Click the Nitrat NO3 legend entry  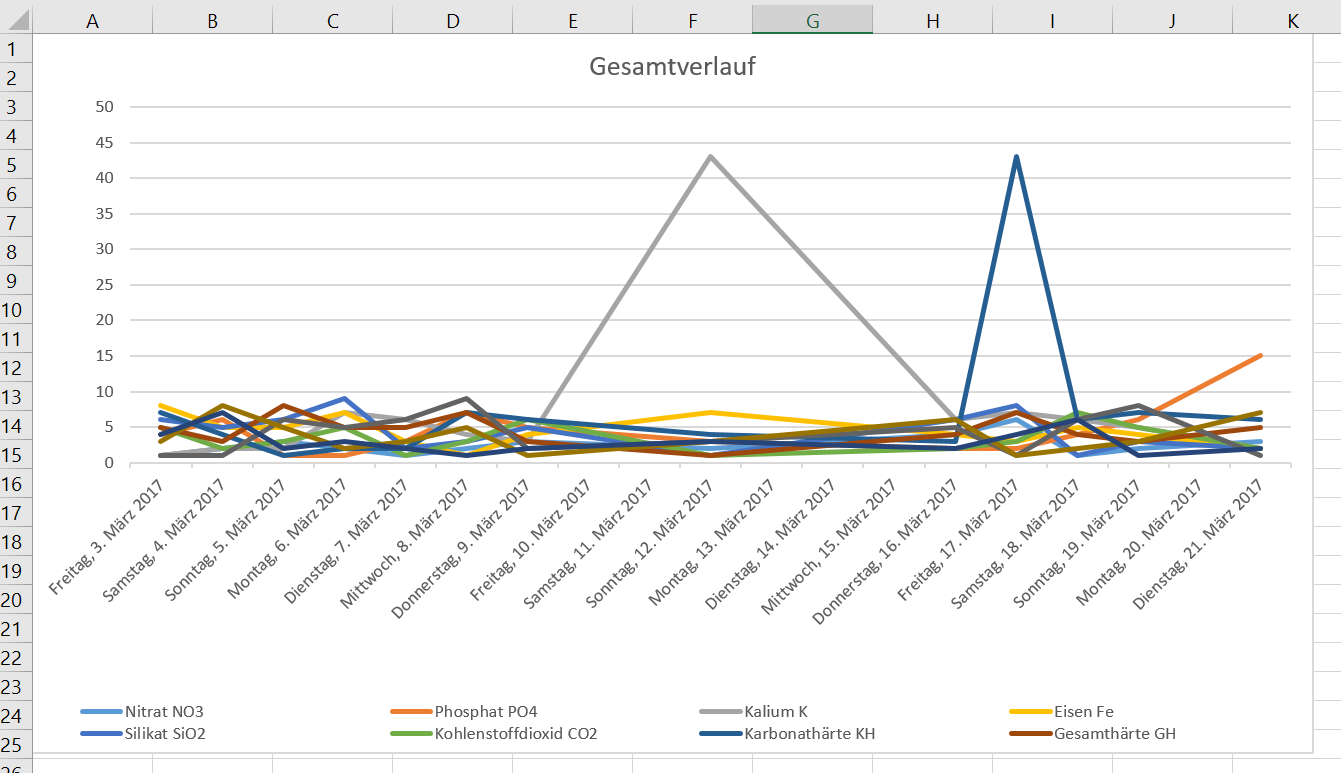point(142,712)
